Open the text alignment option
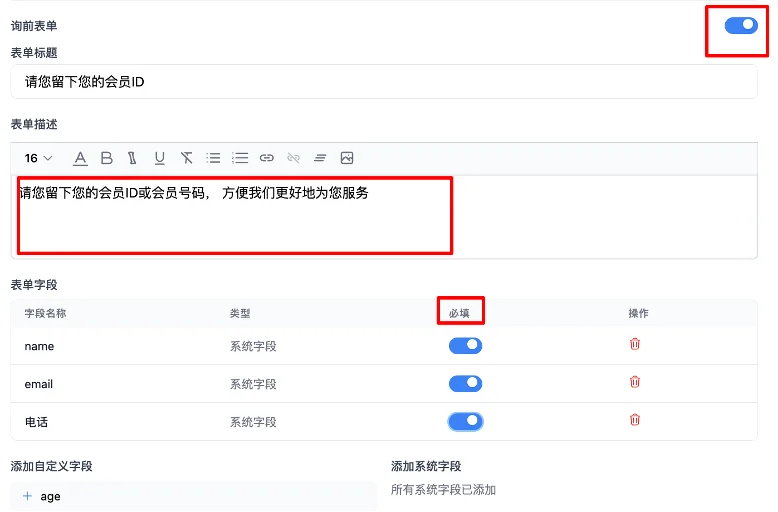The height and width of the screenshot is (512, 778). tap(320, 158)
